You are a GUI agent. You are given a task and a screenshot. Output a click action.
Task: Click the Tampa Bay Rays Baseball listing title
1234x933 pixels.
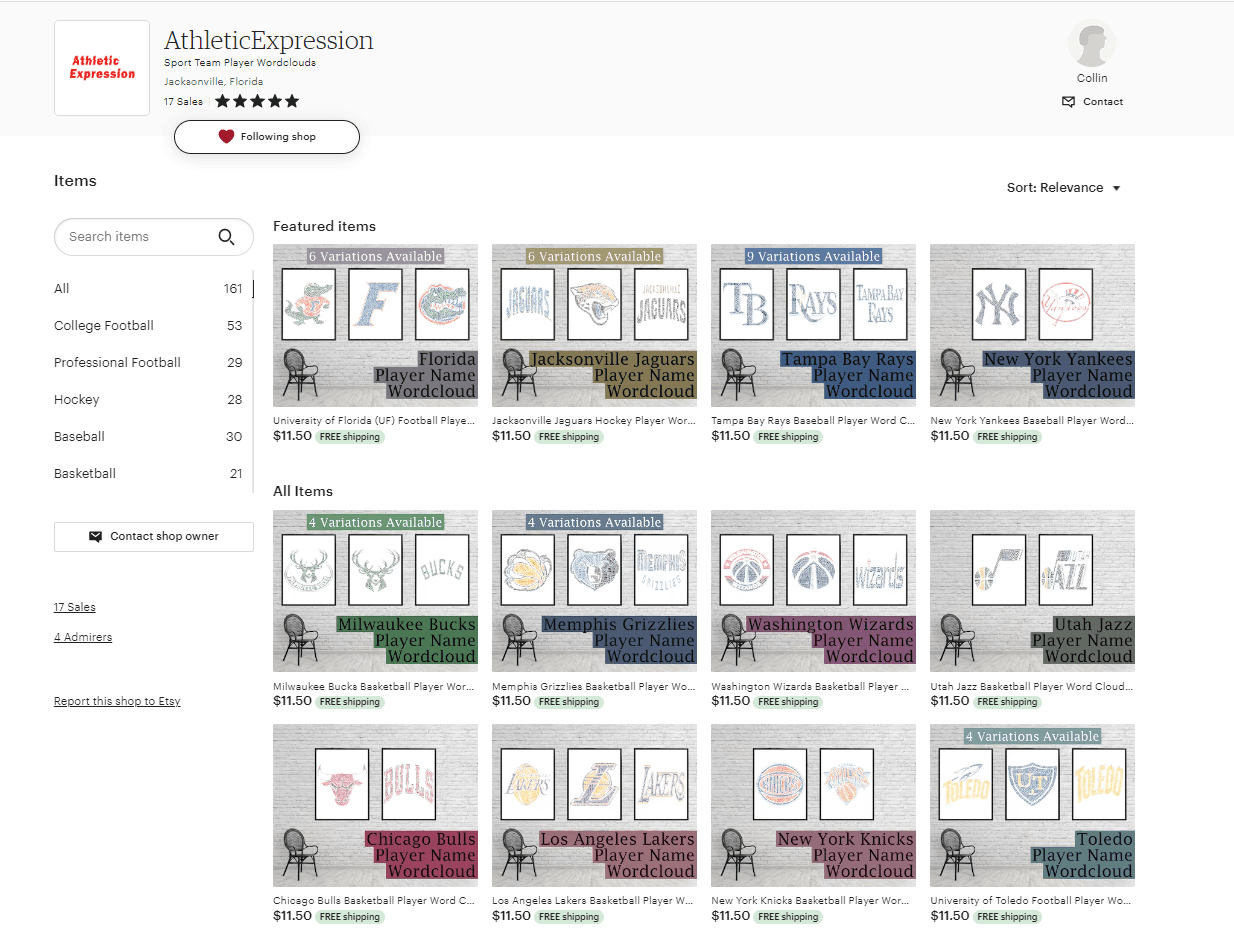click(813, 421)
